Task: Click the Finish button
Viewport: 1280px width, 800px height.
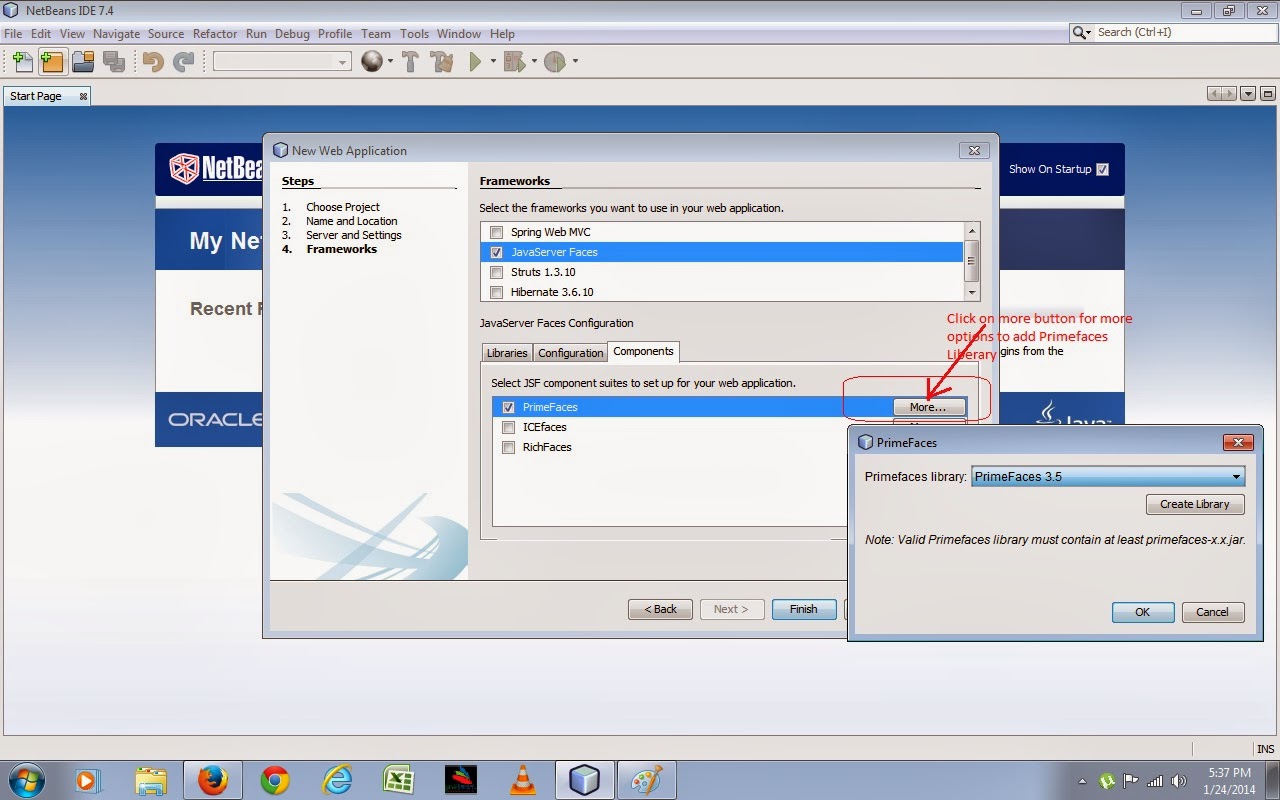Action: (x=804, y=609)
